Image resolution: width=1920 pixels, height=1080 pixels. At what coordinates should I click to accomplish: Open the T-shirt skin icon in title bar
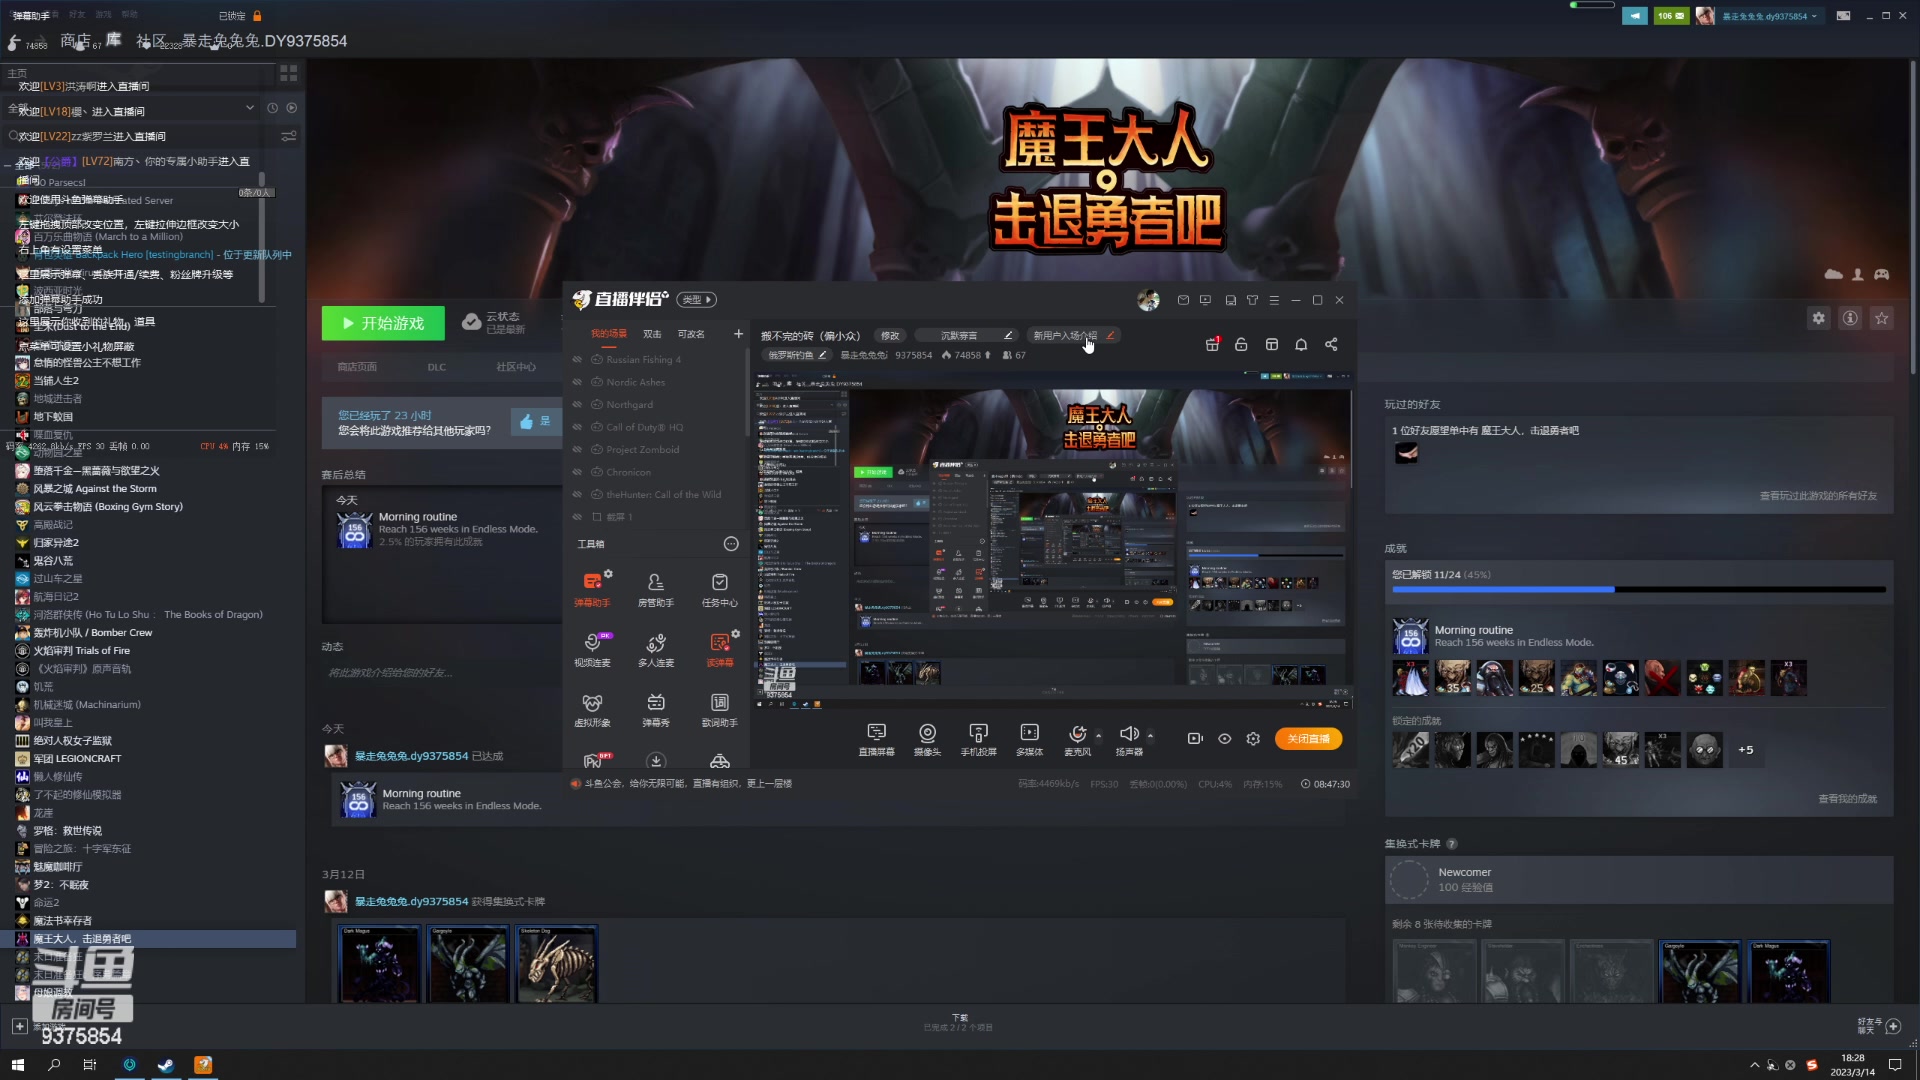pos(1252,300)
